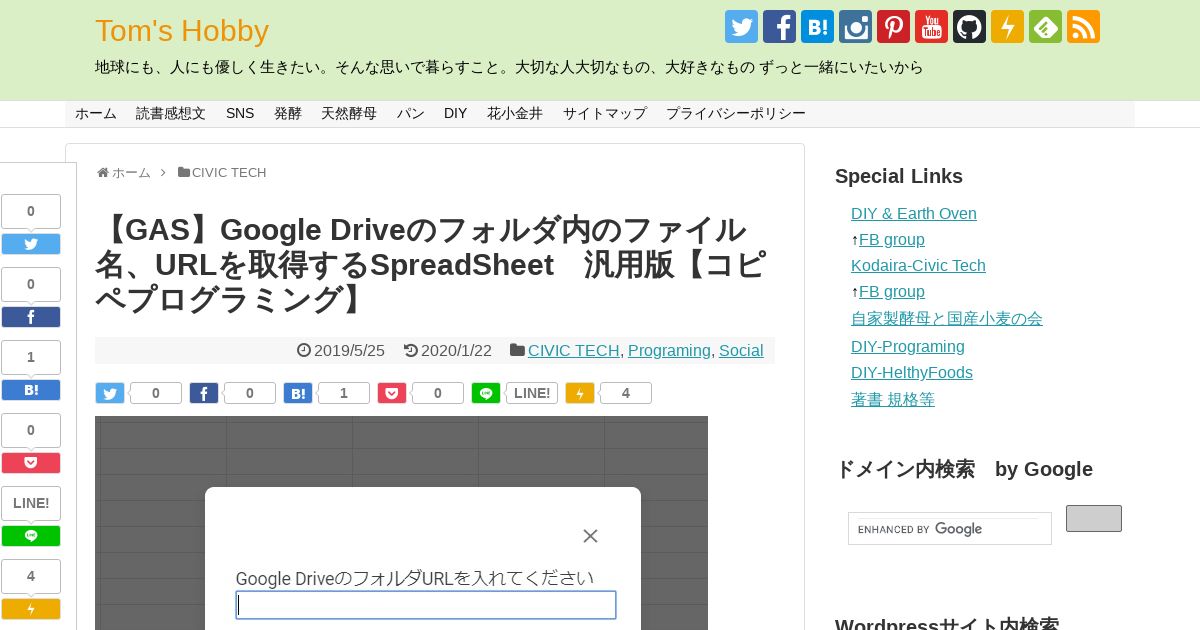Open Social category link
Image resolution: width=1200 pixels, height=630 pixels.
coord(741,351)
